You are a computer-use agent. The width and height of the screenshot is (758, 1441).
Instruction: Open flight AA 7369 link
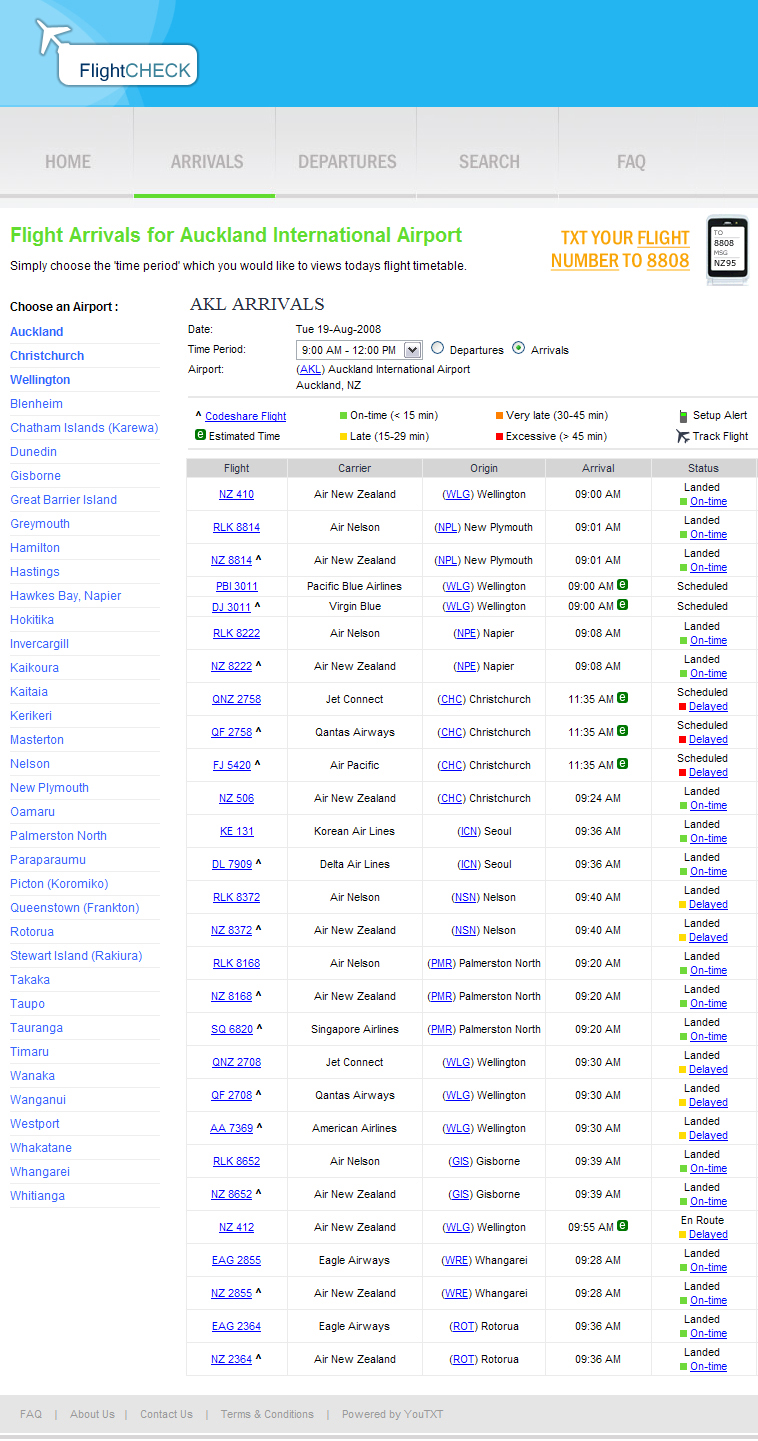click(232, 1128)
